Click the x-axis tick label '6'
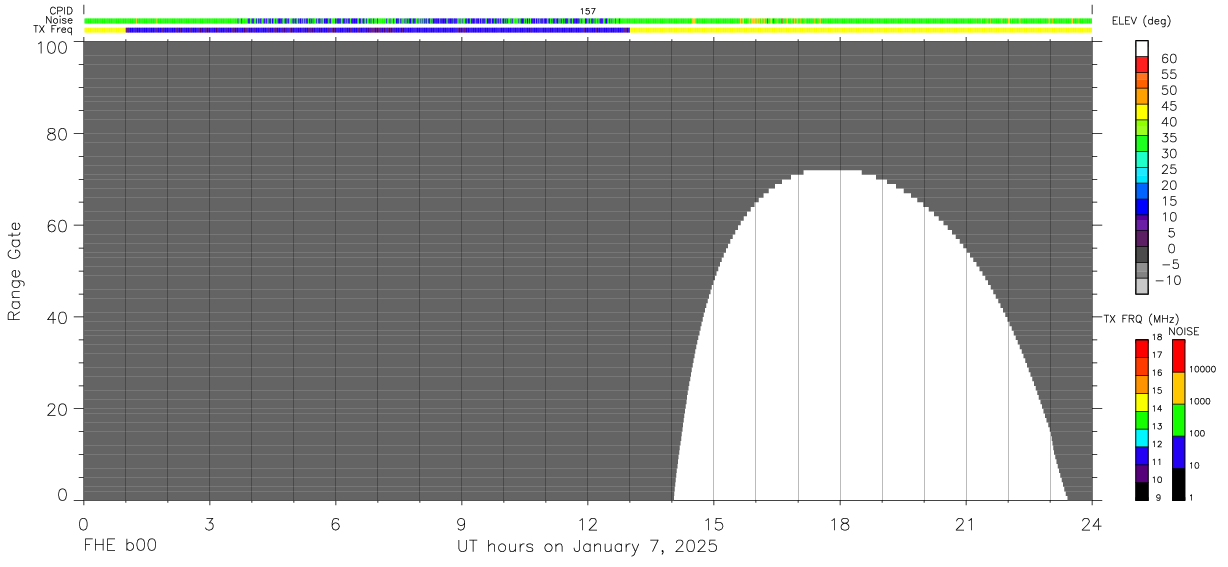 pyautogui.click(x=335, y=524)
